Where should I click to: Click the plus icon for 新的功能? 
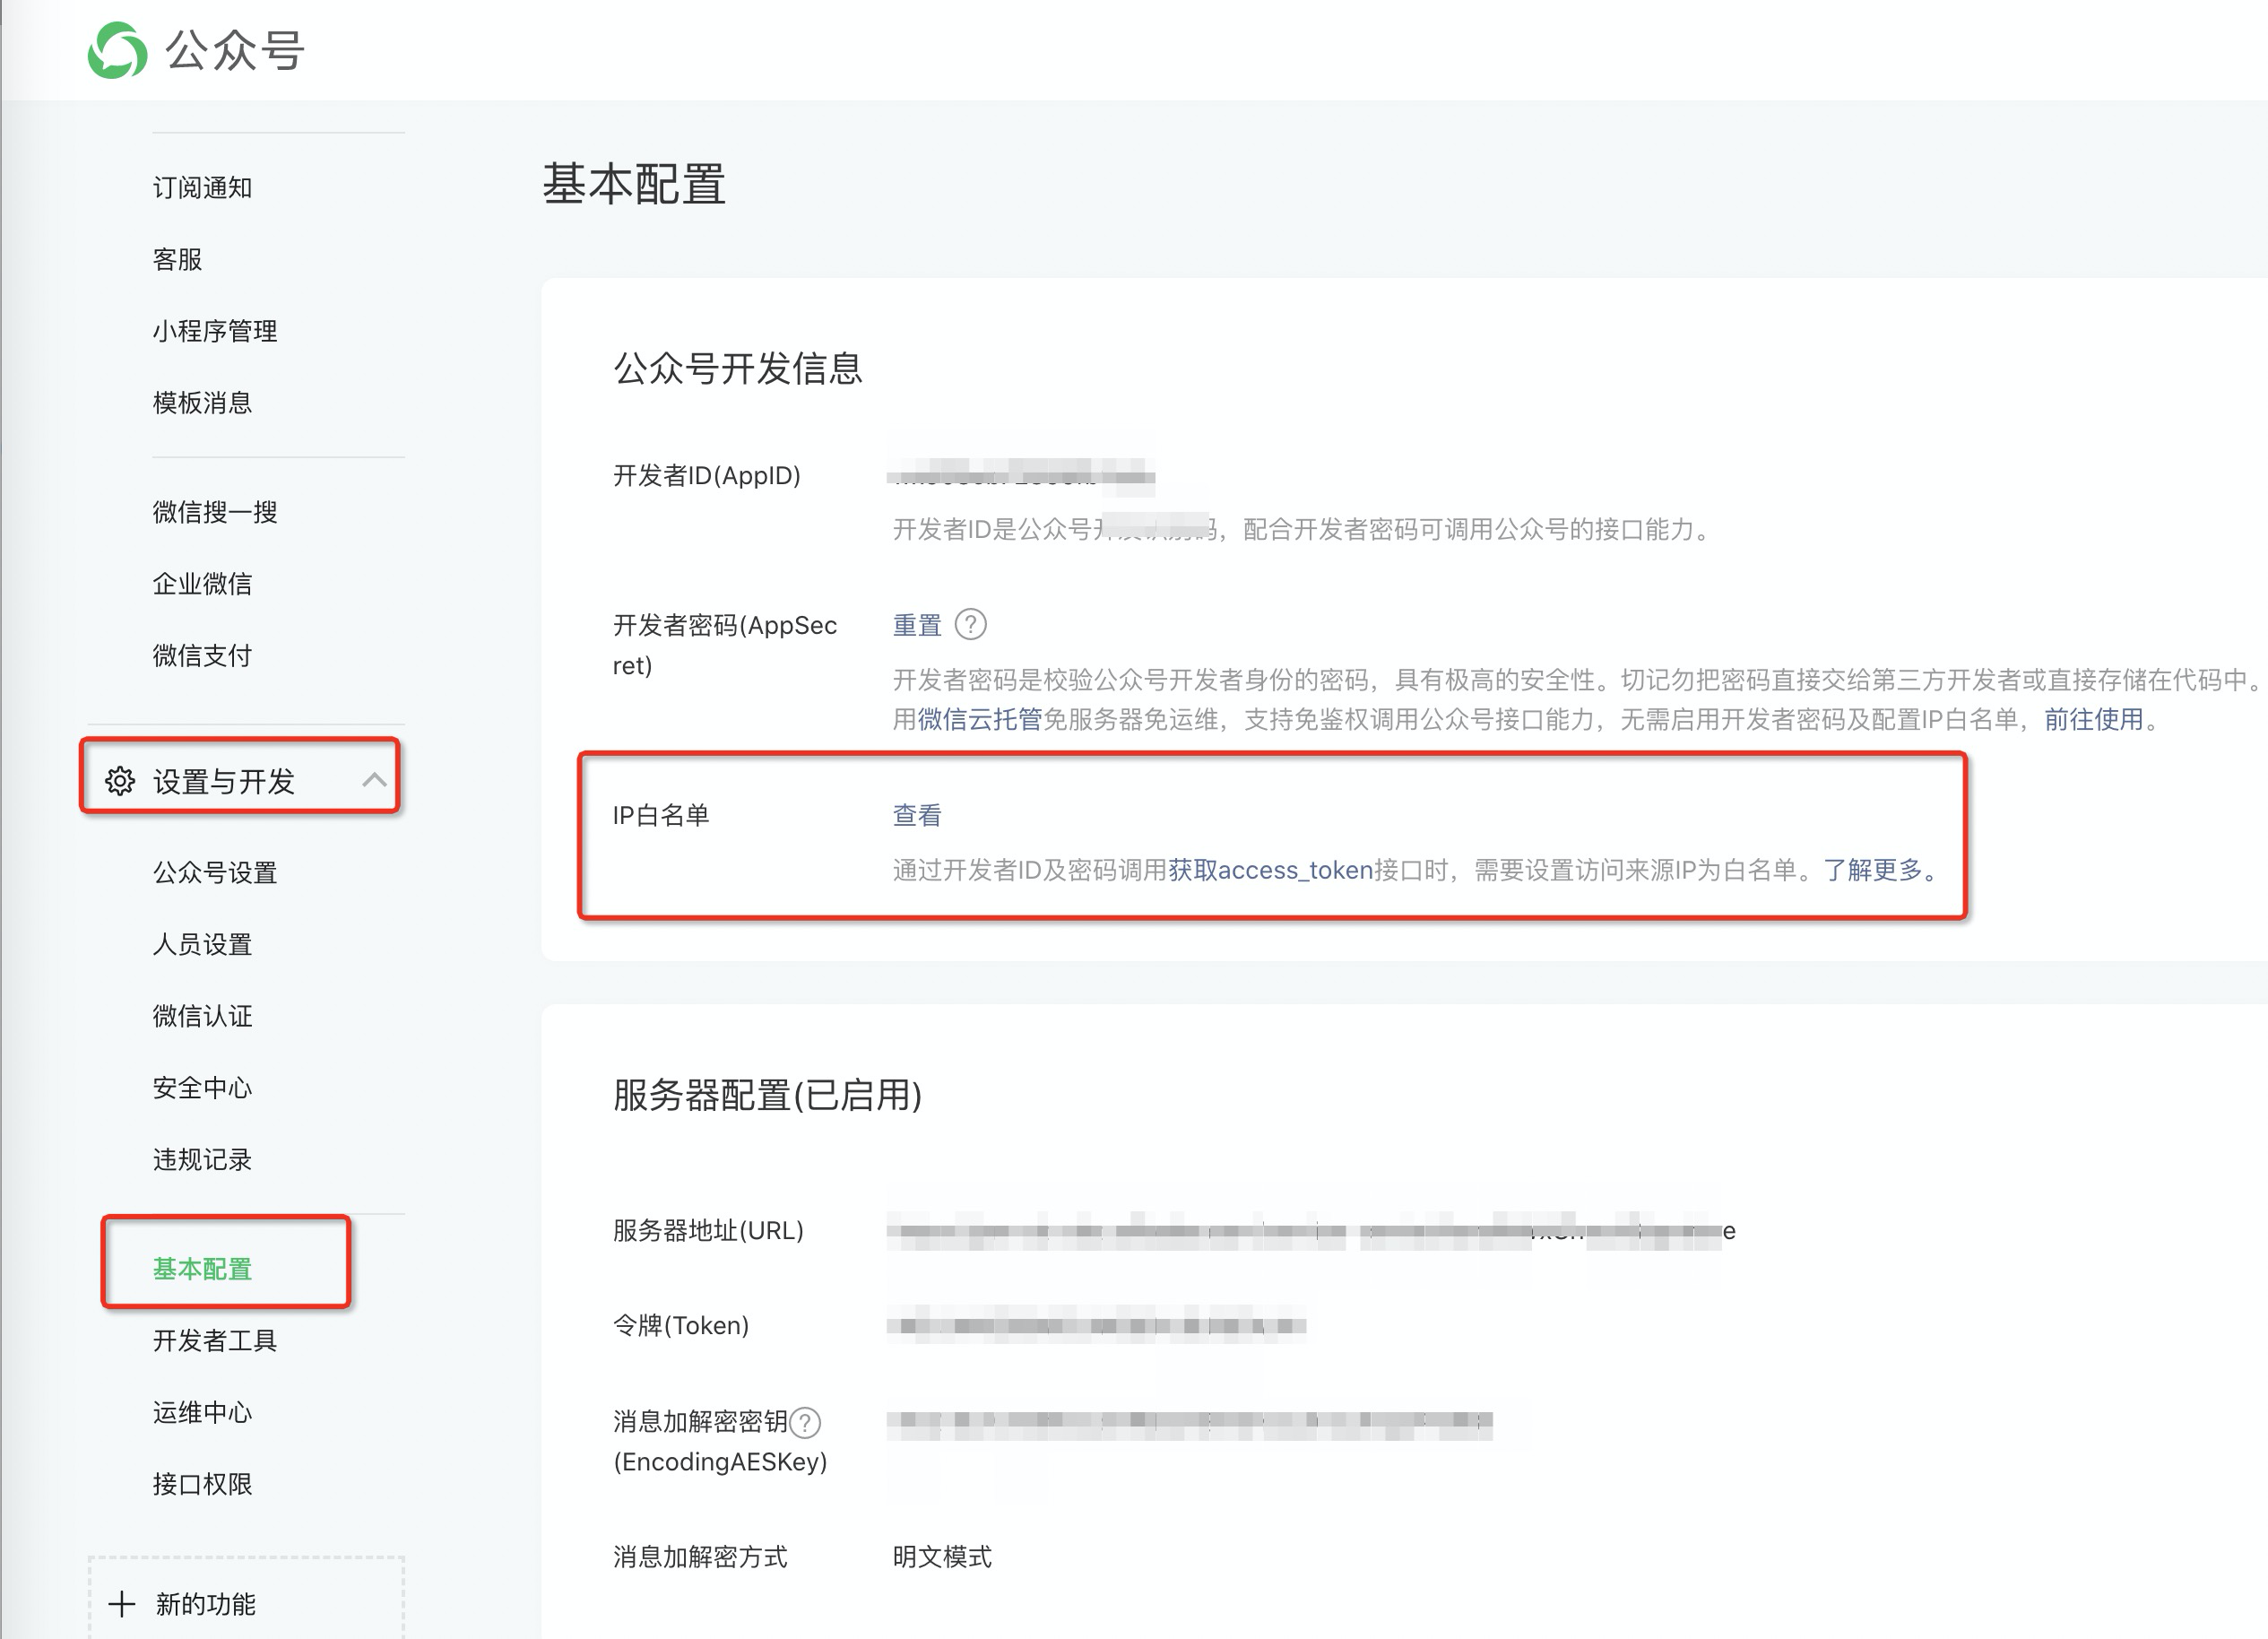click(122, 1604)
